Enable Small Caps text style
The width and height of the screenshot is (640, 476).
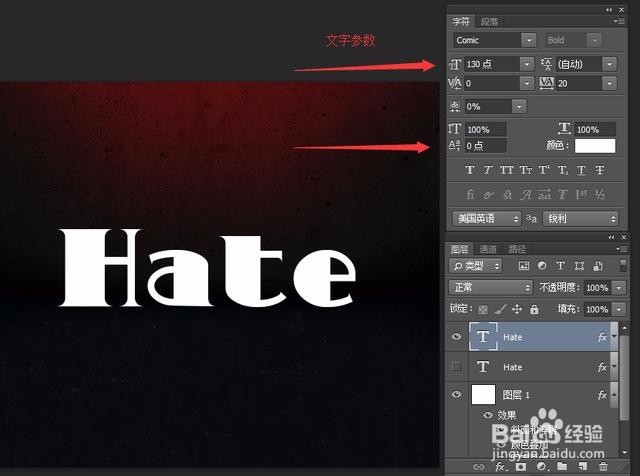tap(526, 170)
